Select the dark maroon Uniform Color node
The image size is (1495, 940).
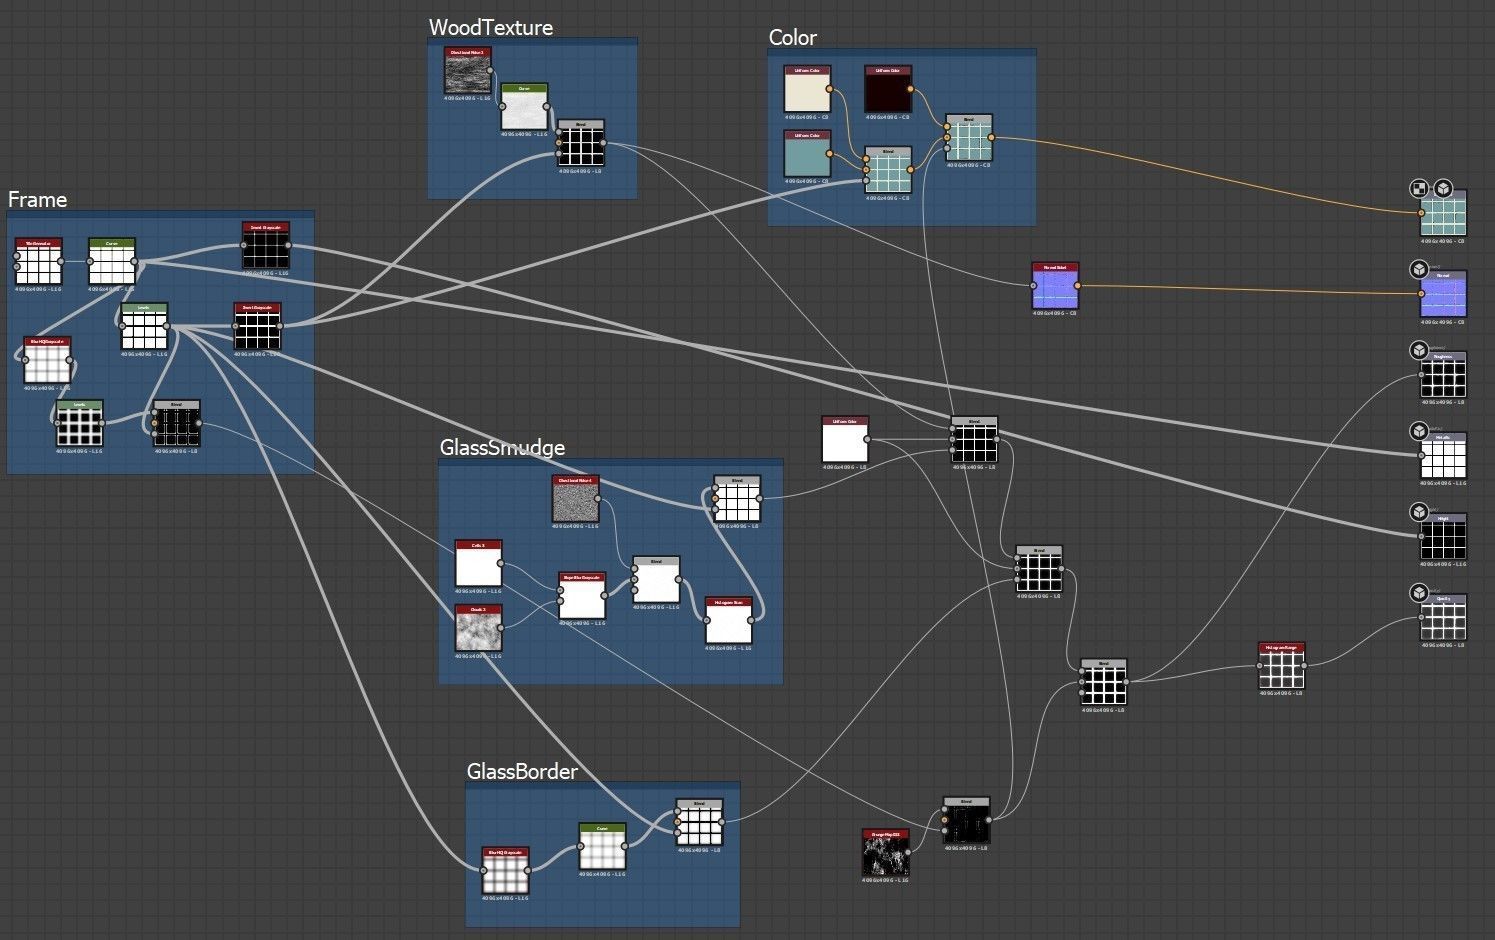(888, 89)
